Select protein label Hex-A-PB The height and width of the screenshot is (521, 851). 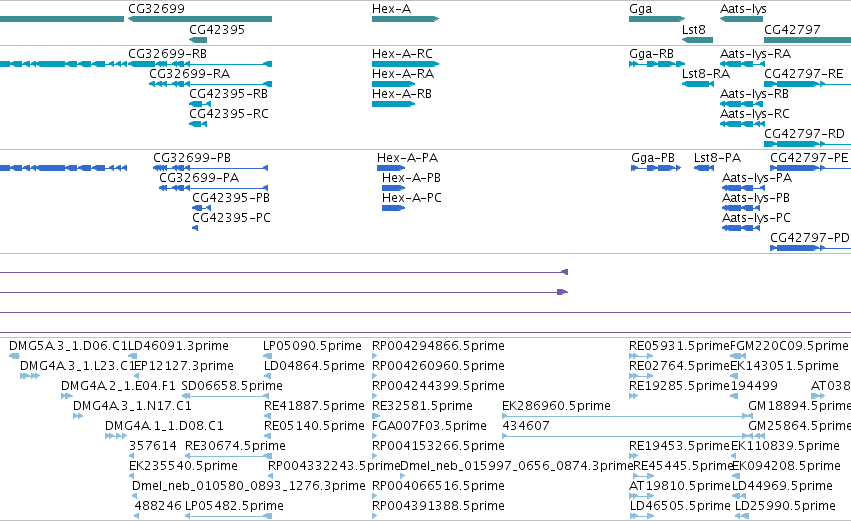[411, 178]
